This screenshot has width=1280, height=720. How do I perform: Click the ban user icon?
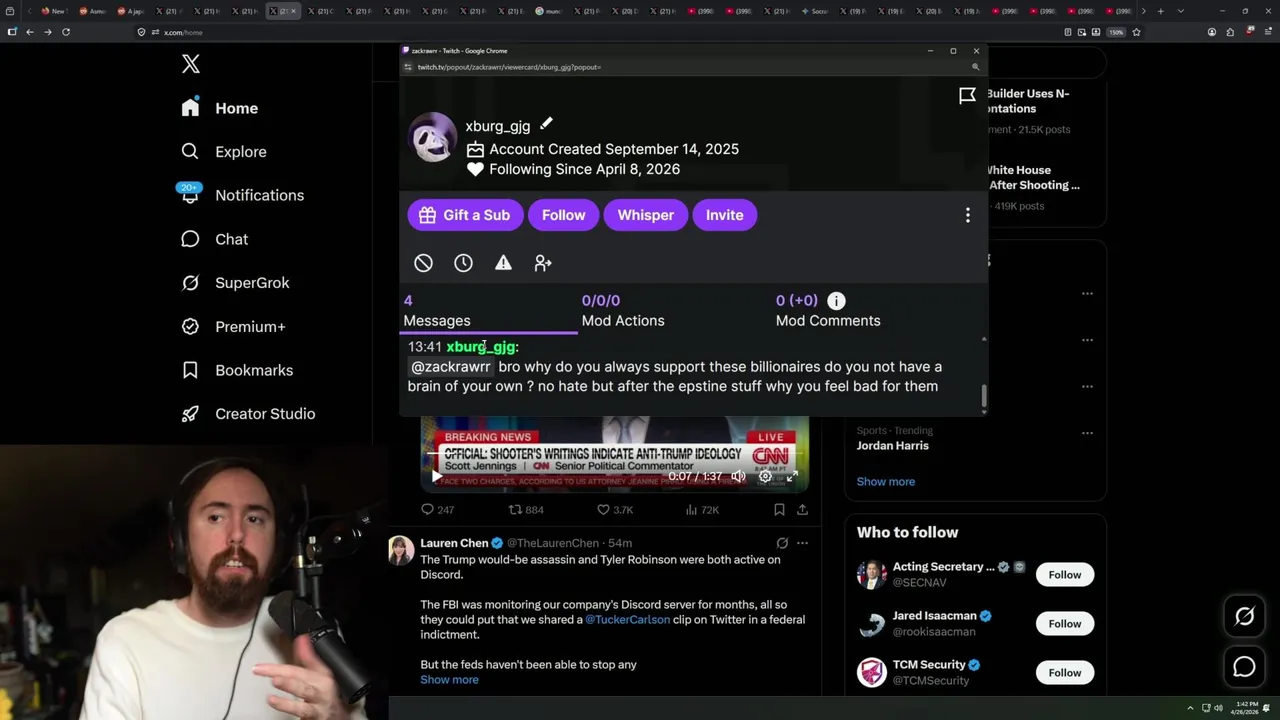click(423, 263)
